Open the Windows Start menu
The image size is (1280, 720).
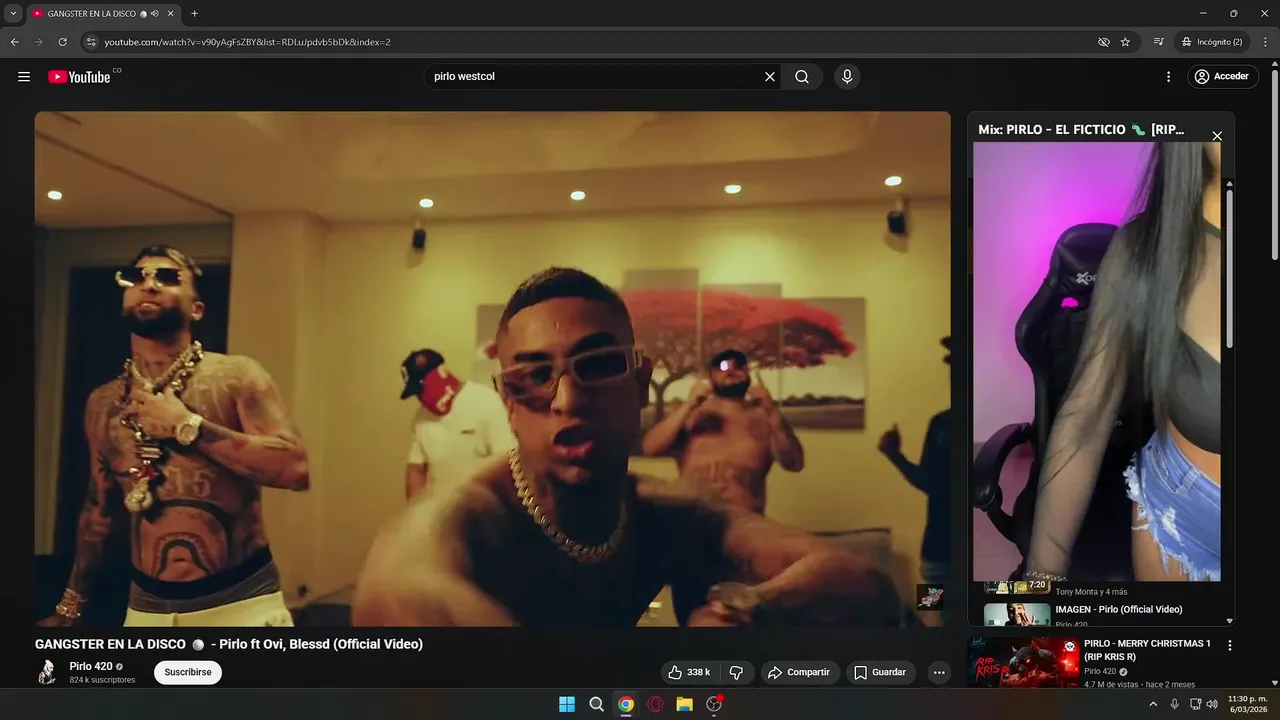pos(567,704)
